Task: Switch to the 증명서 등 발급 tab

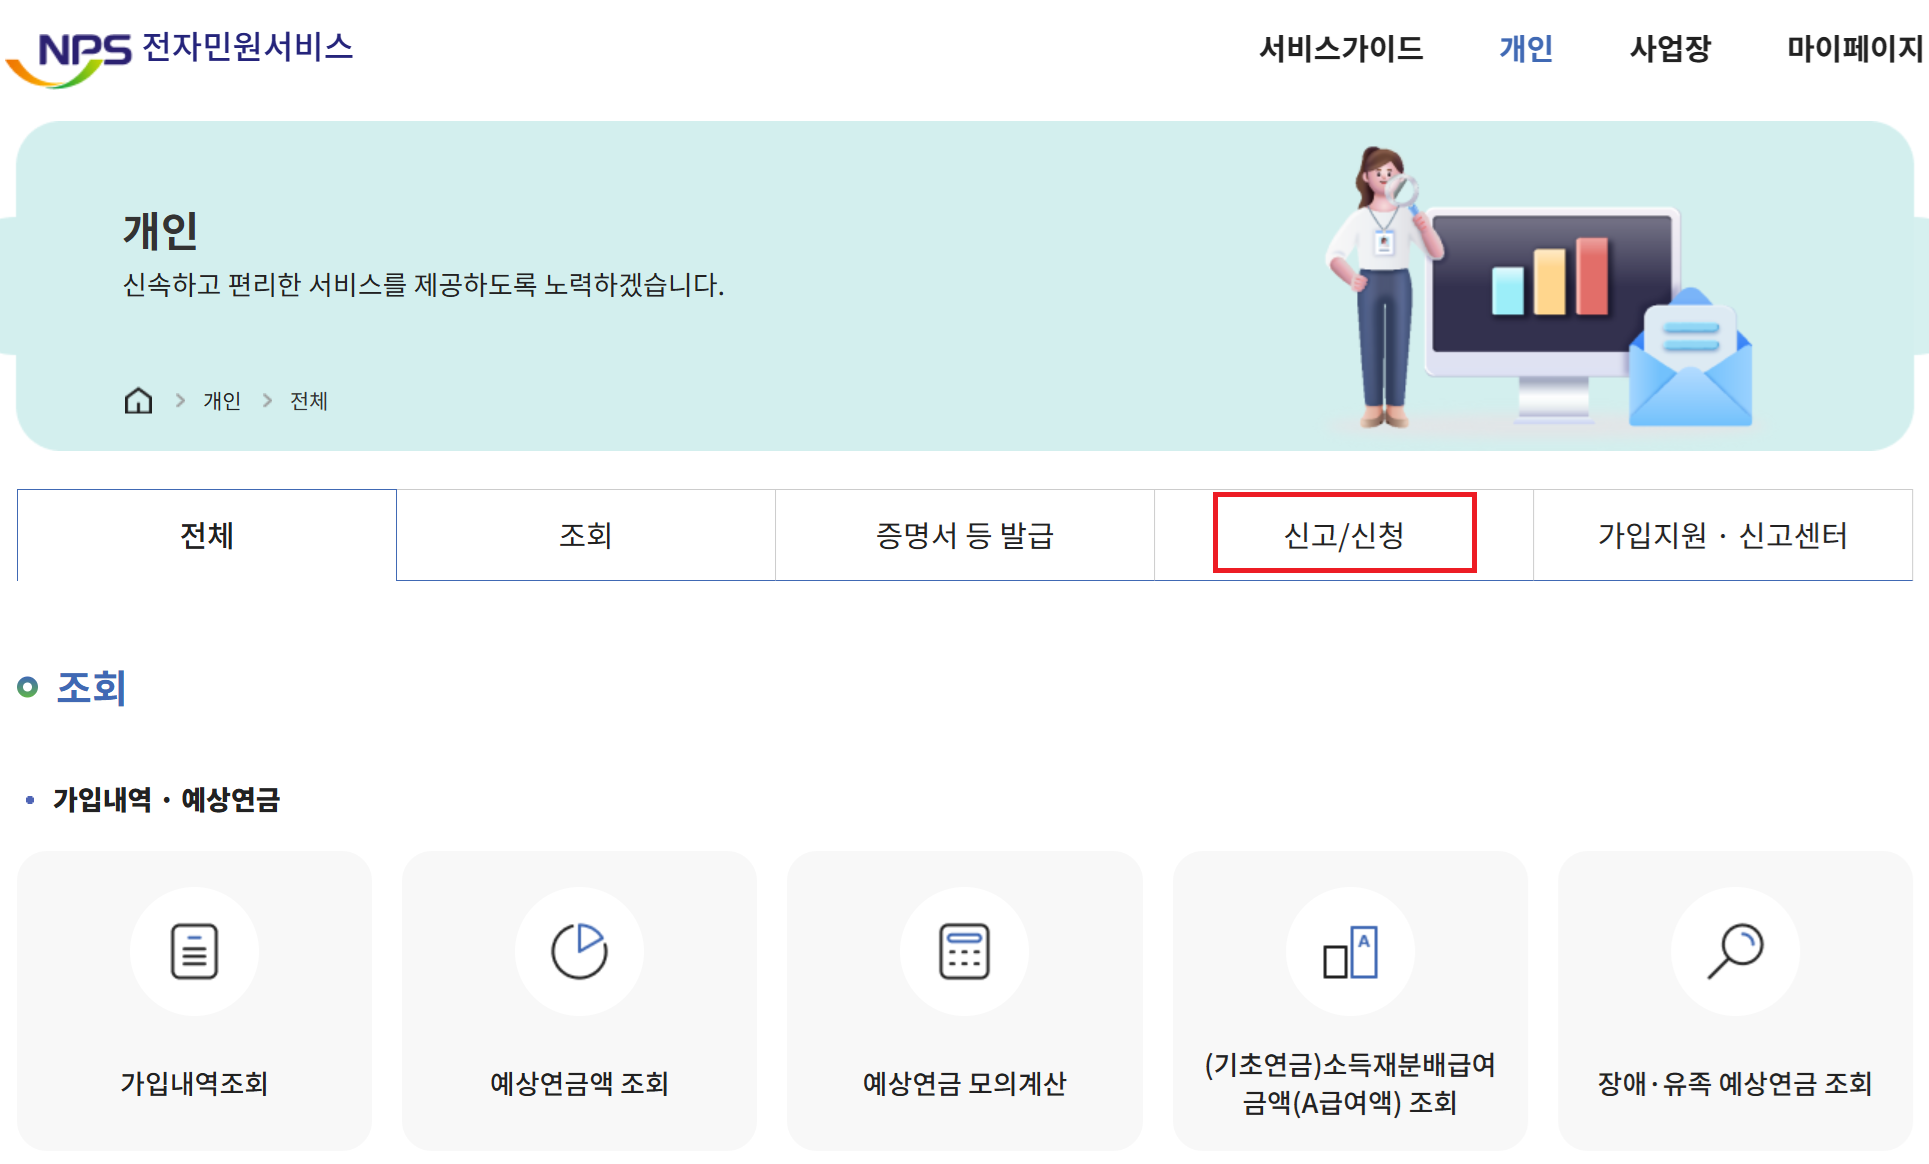Action: (x=964, y=534)
